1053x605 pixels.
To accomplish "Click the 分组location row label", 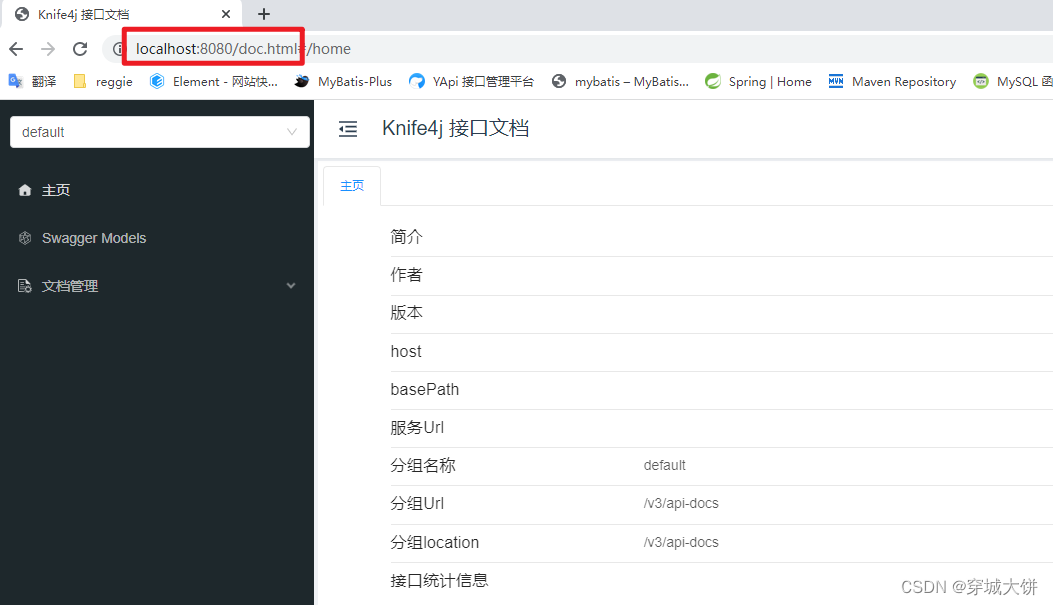I will coord(434,543).
